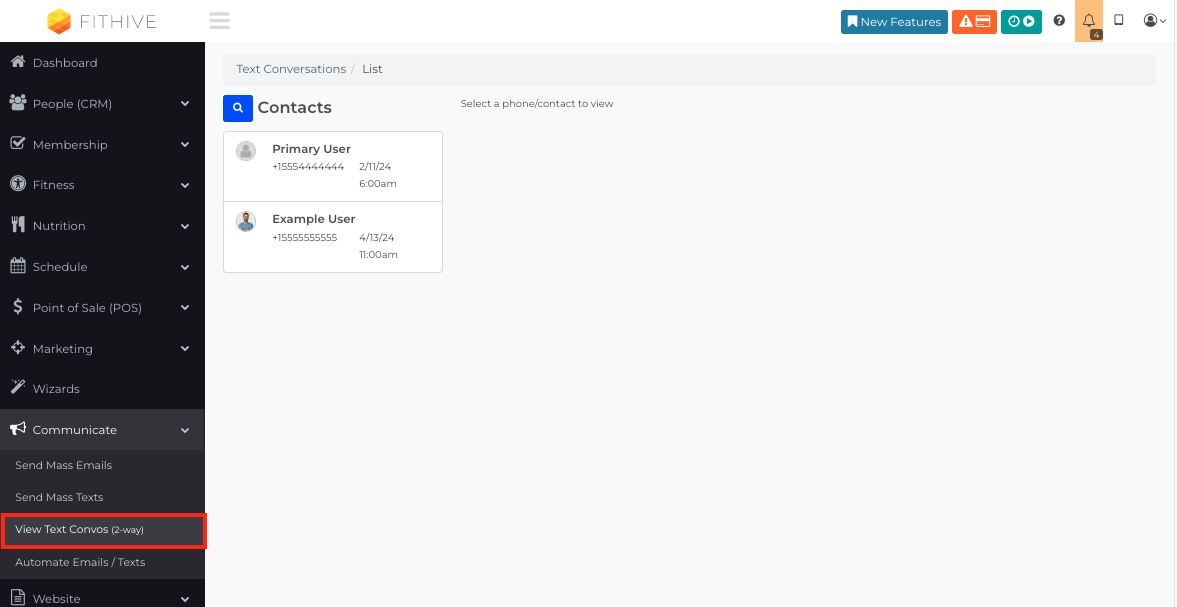This screenshot has height=607, width=1177.
Task: Expand the Nutrition chevron
Action: [x=185, y=226]
